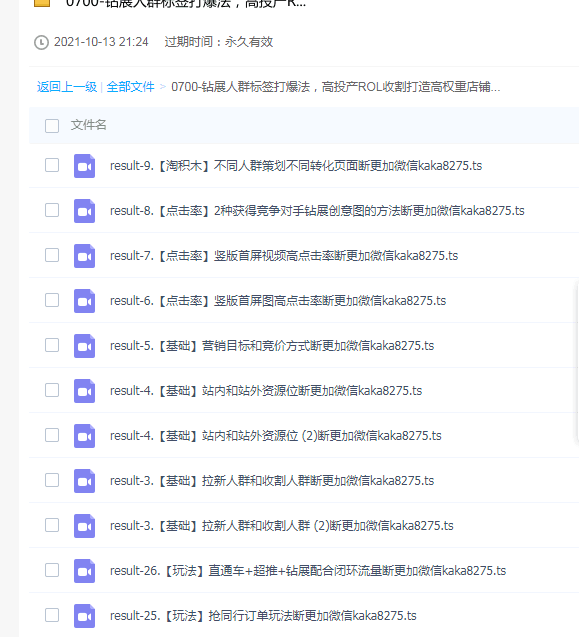Viewport: 579px width, 637px height.
Task: Open 全部文件 breadcrumb link
Action: tap(130, 87)
